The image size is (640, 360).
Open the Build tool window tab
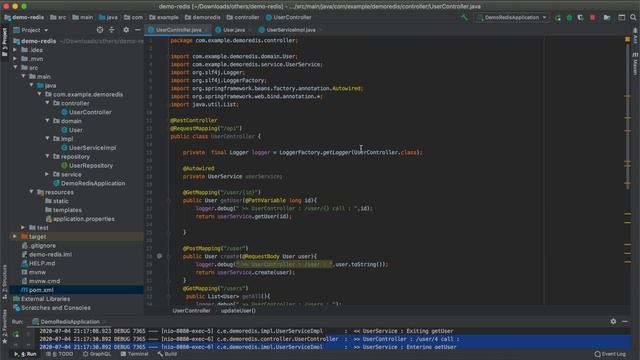167,354
